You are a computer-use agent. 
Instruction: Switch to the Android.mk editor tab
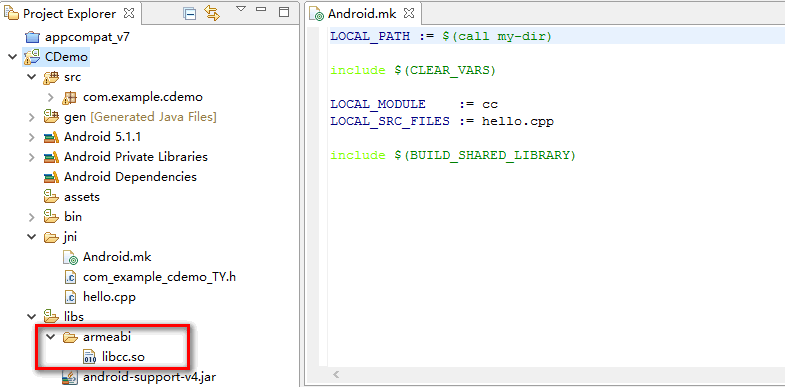pyautogui.click(x=361, y=14)
